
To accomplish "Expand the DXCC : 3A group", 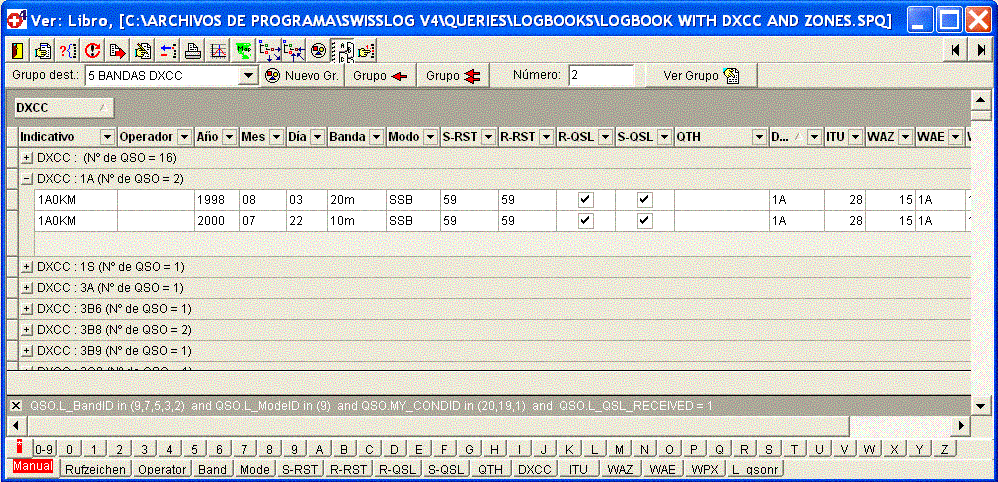I will click(27, 288).
